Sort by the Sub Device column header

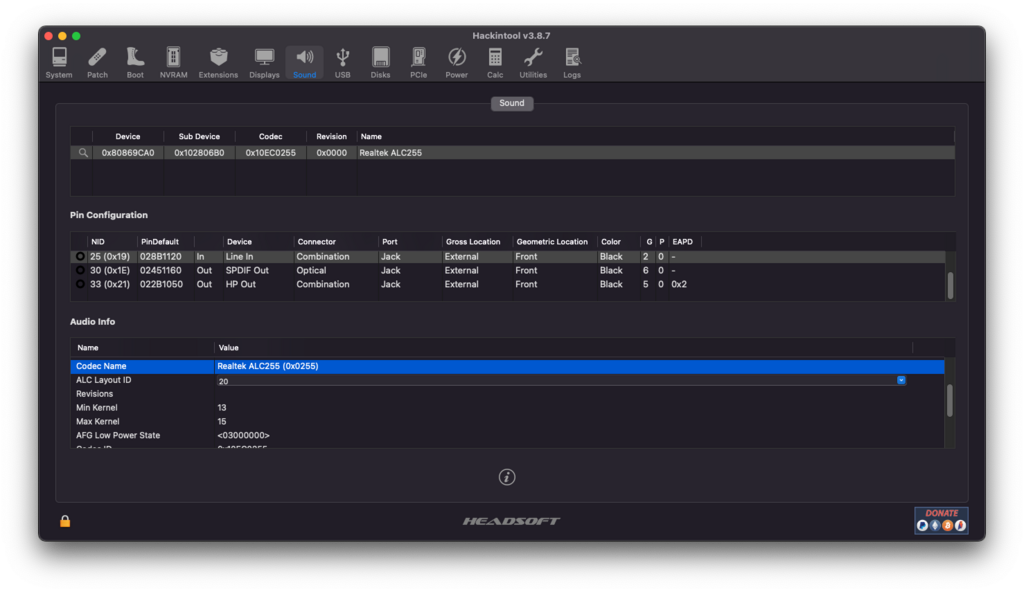[199, 137]
